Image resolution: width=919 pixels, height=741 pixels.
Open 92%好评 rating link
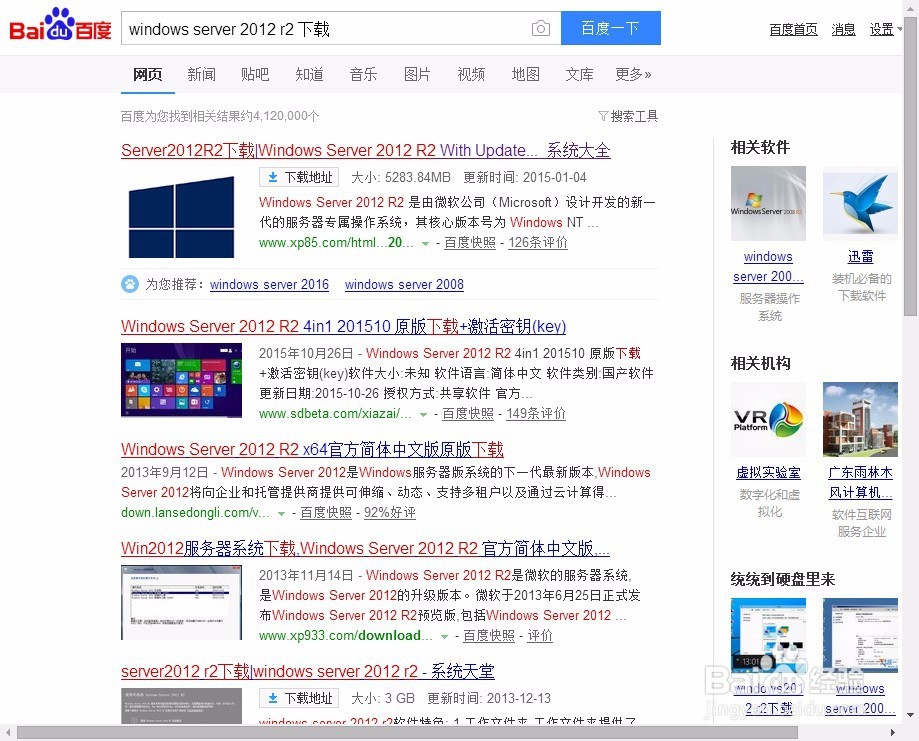click(389, 513)
